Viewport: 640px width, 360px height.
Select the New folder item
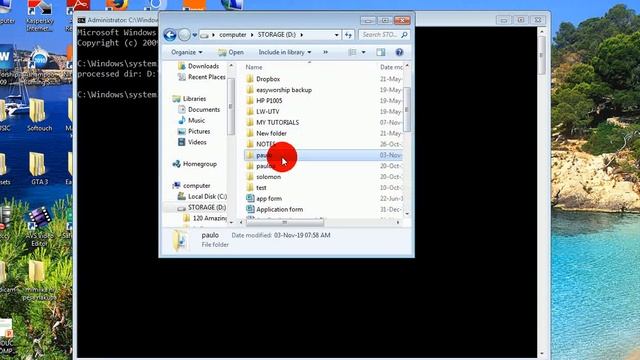click(267, 133)
